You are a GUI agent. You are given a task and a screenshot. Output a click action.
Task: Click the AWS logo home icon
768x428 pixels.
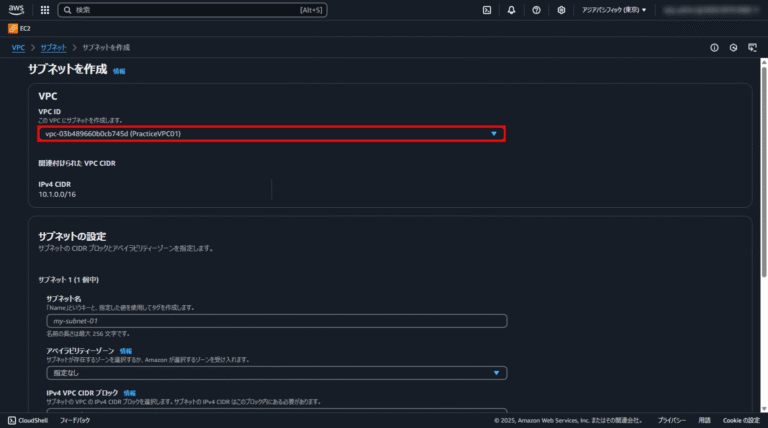tap(18, 10)
